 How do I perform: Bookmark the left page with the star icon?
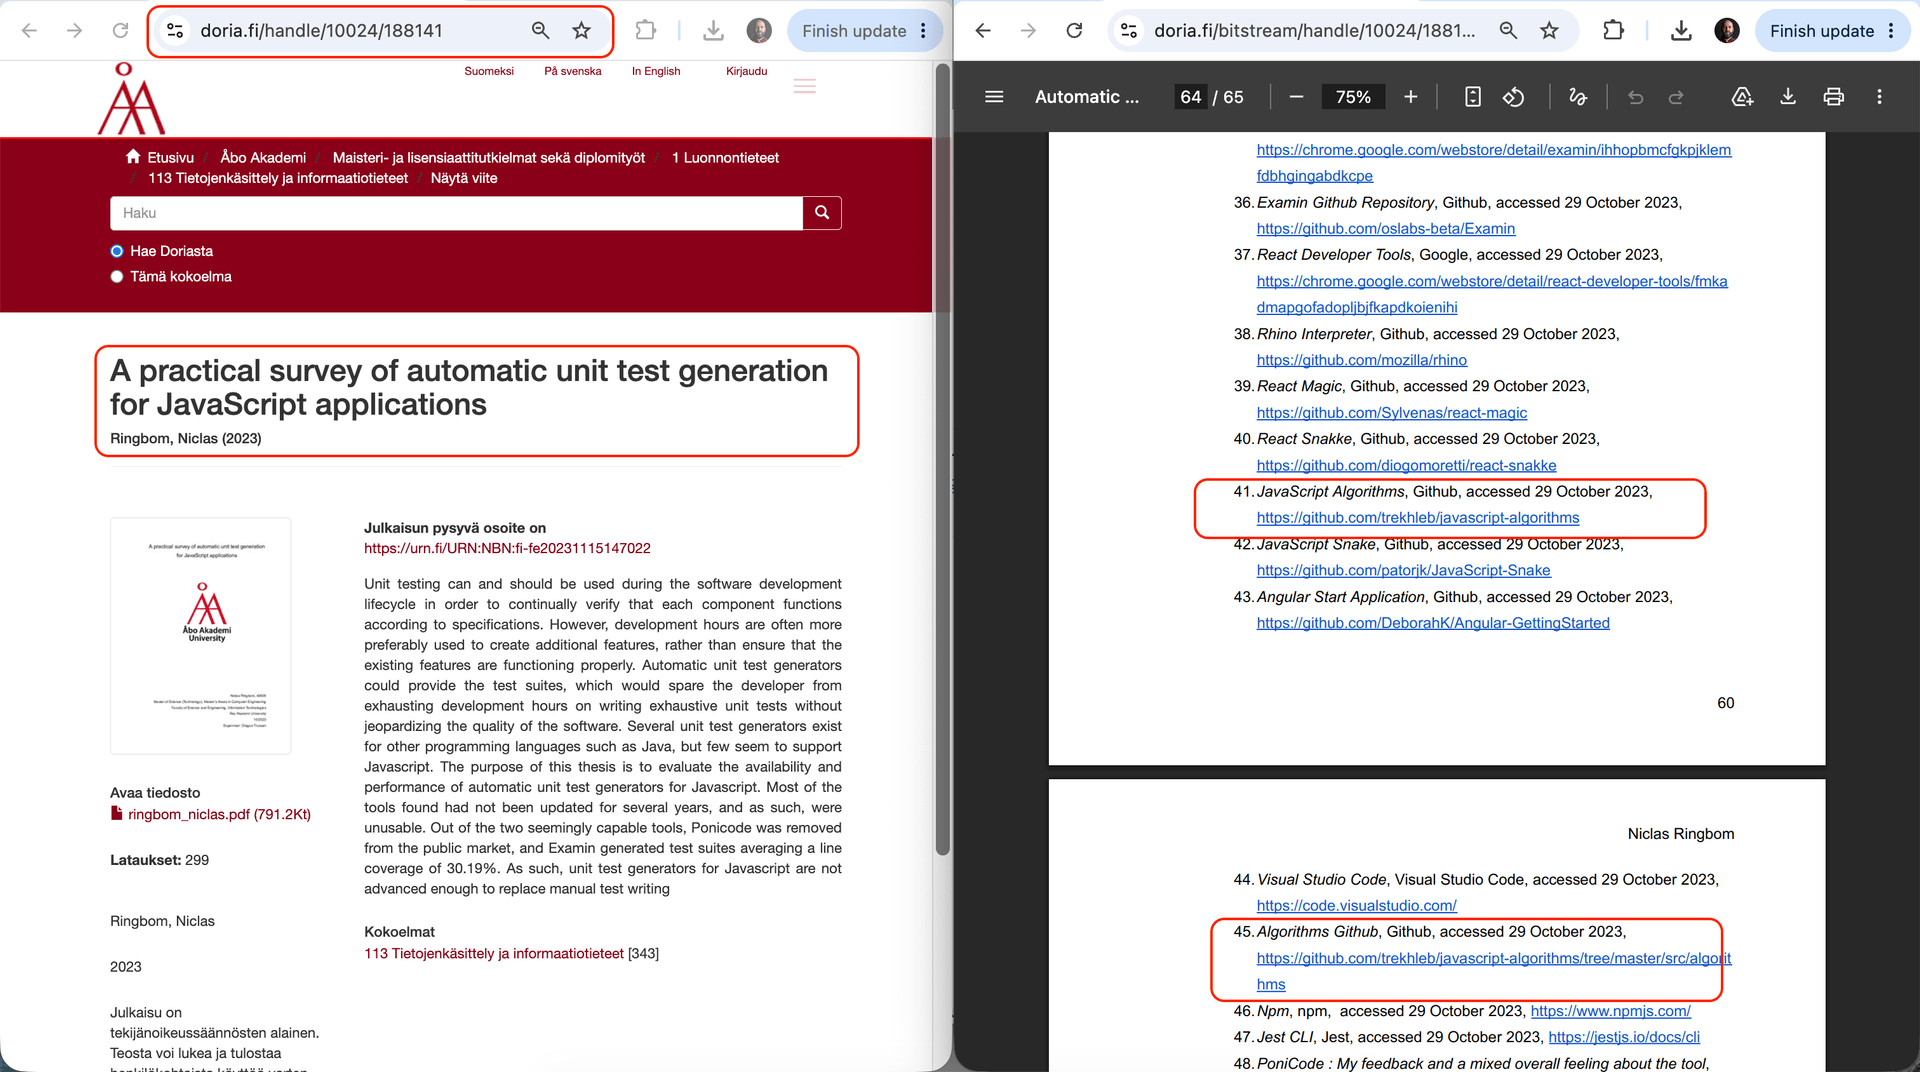[x=581, y=30]
